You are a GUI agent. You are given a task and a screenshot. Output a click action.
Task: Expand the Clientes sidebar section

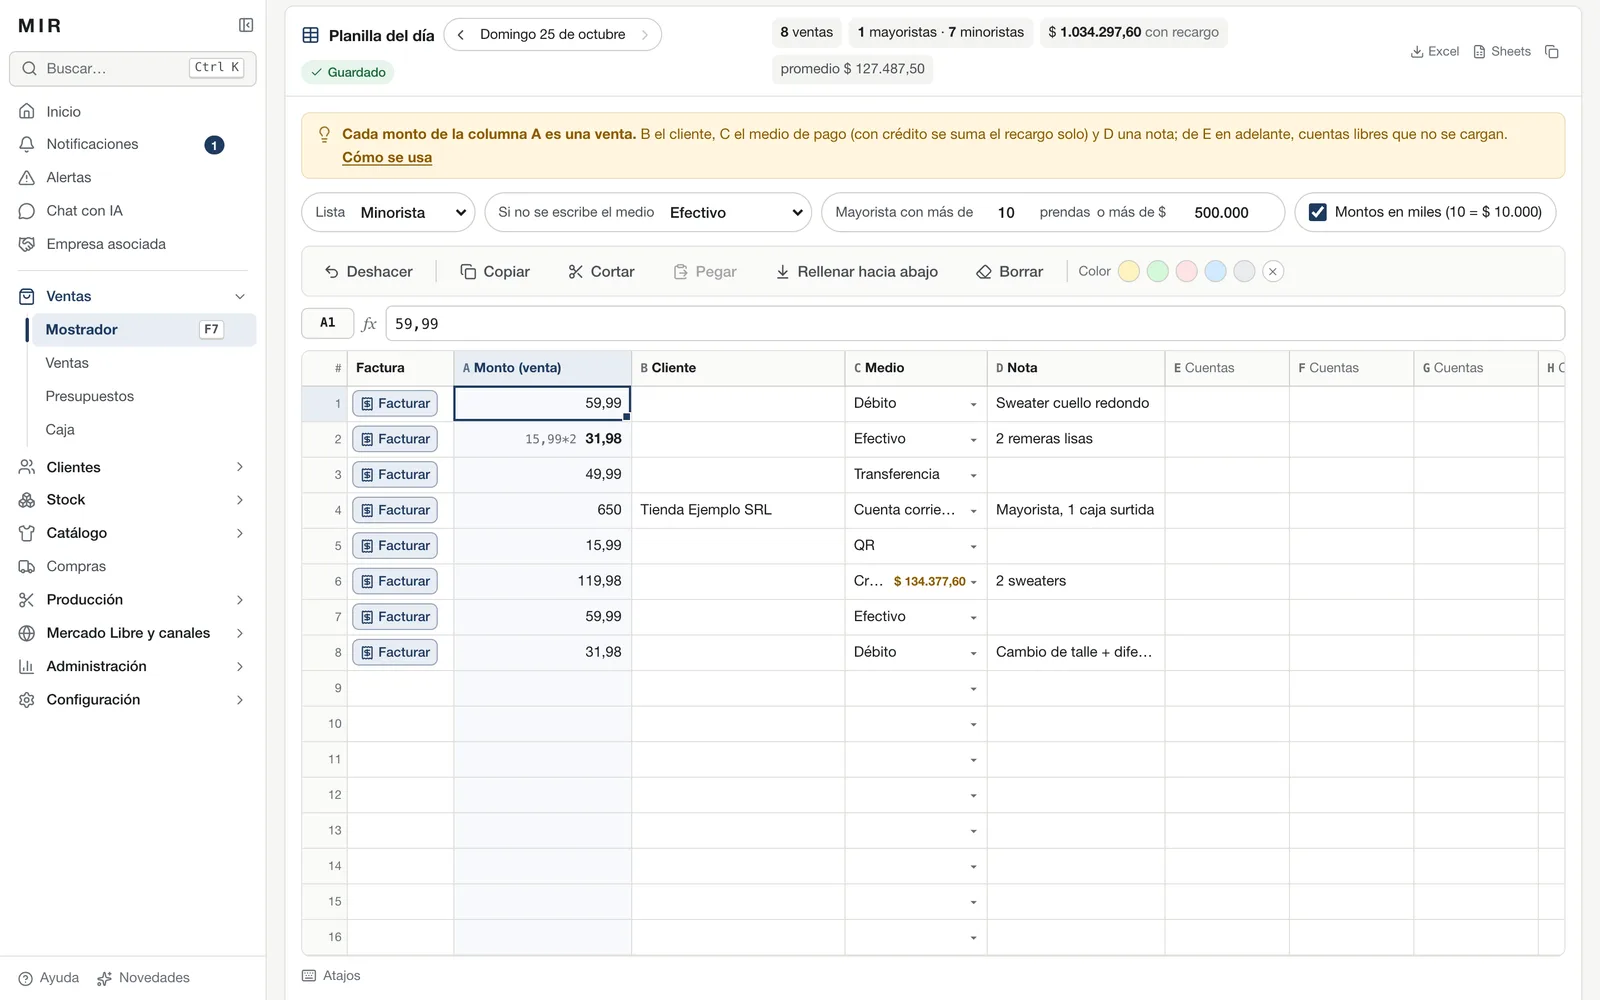[240, 467]
